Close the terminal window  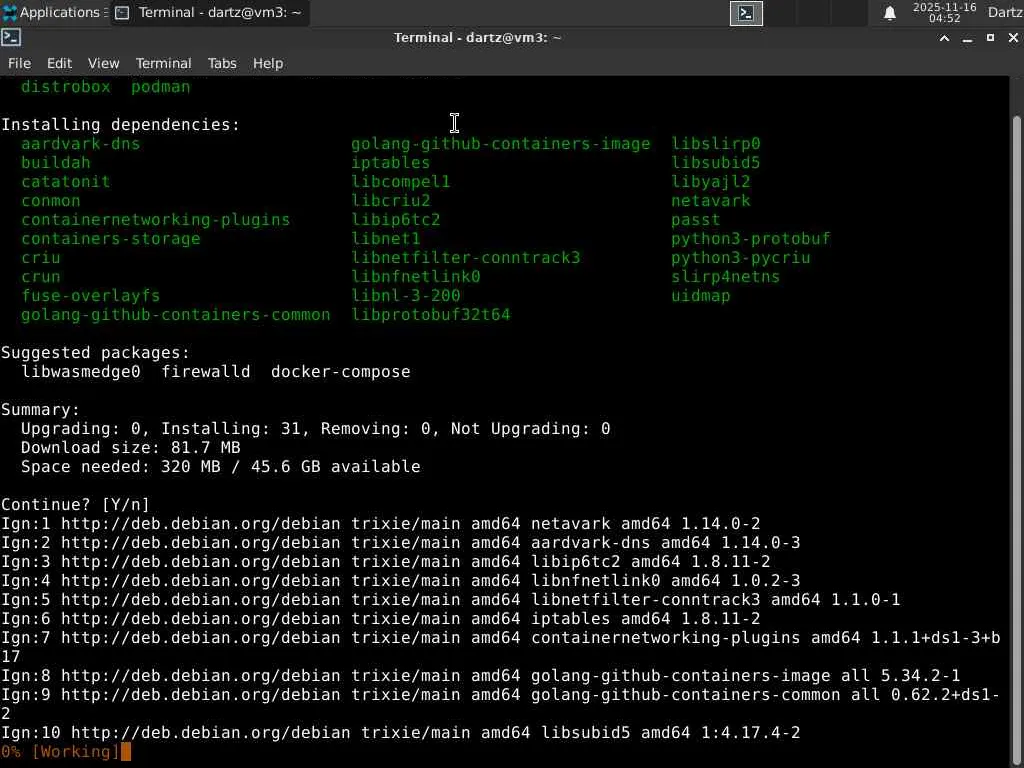pyautogui.click(x=1012, y=38)
